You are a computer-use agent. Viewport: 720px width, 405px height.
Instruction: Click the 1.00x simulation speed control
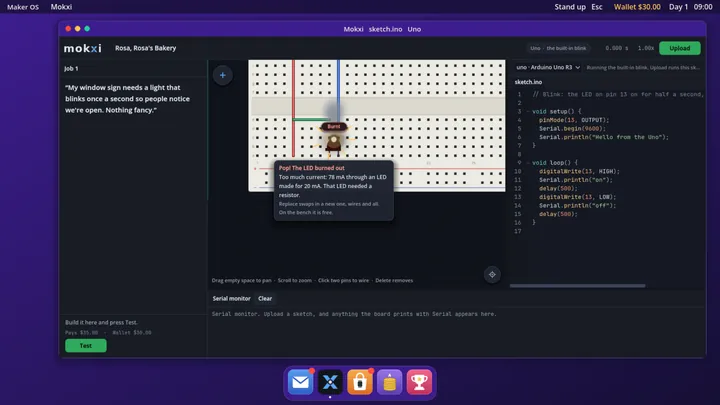[646, 48]
